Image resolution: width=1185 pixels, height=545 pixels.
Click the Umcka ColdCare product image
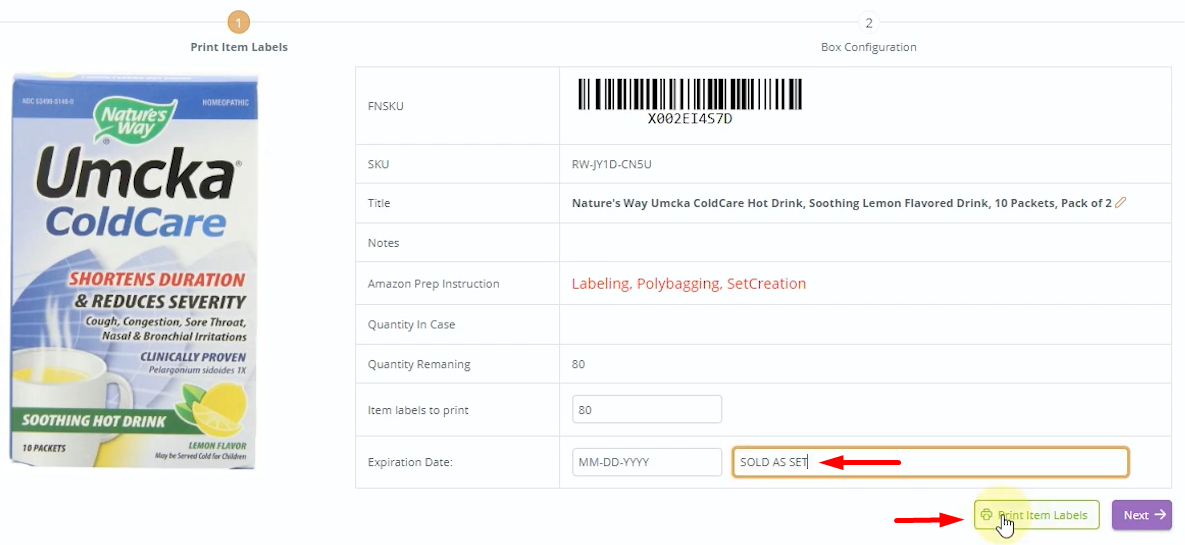[x=134, y=271]
